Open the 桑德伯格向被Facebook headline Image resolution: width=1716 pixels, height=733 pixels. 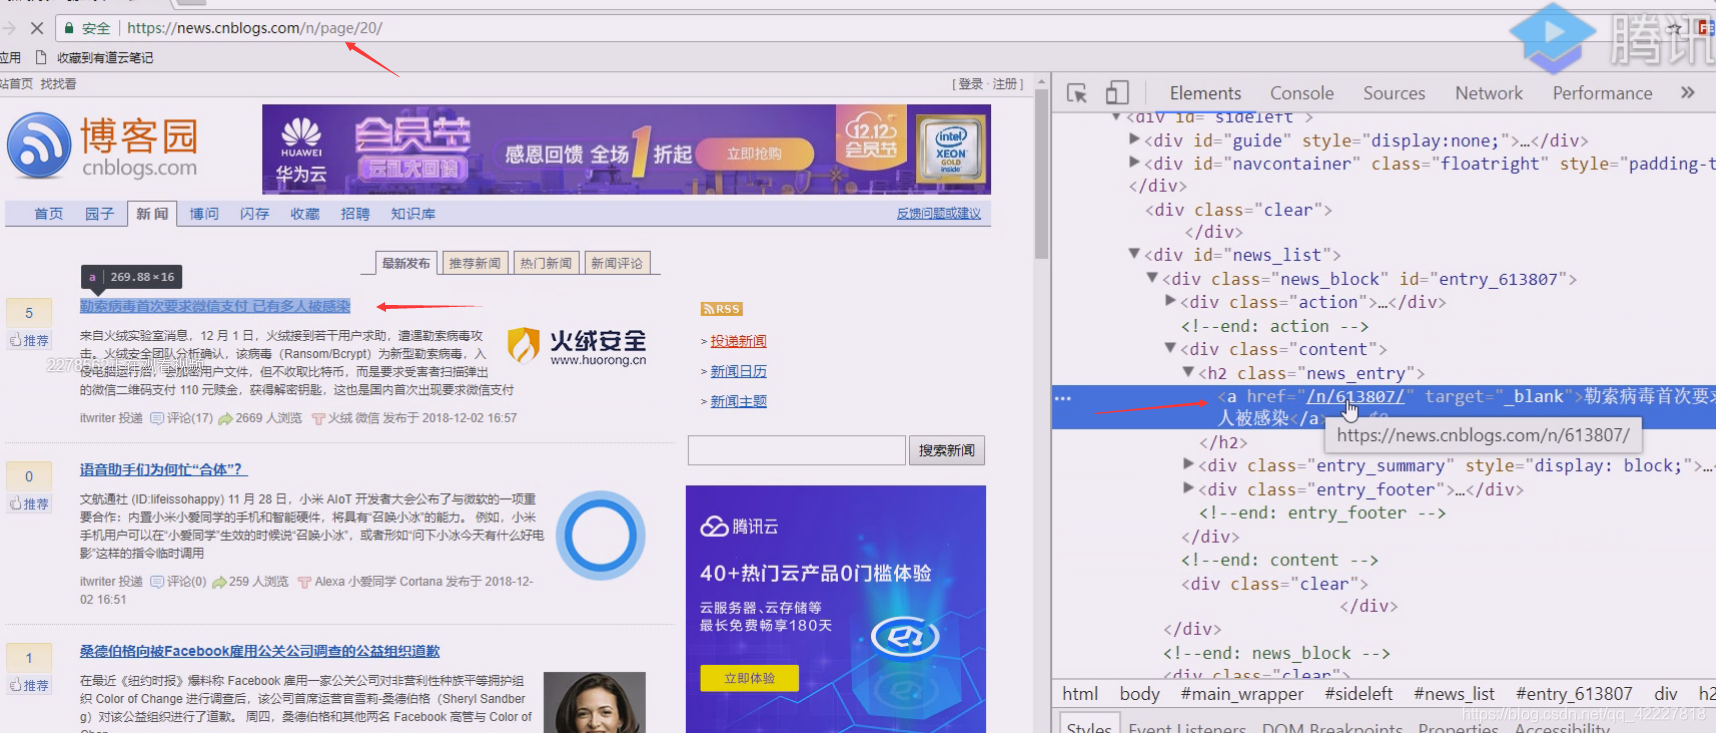pos(260,651)
